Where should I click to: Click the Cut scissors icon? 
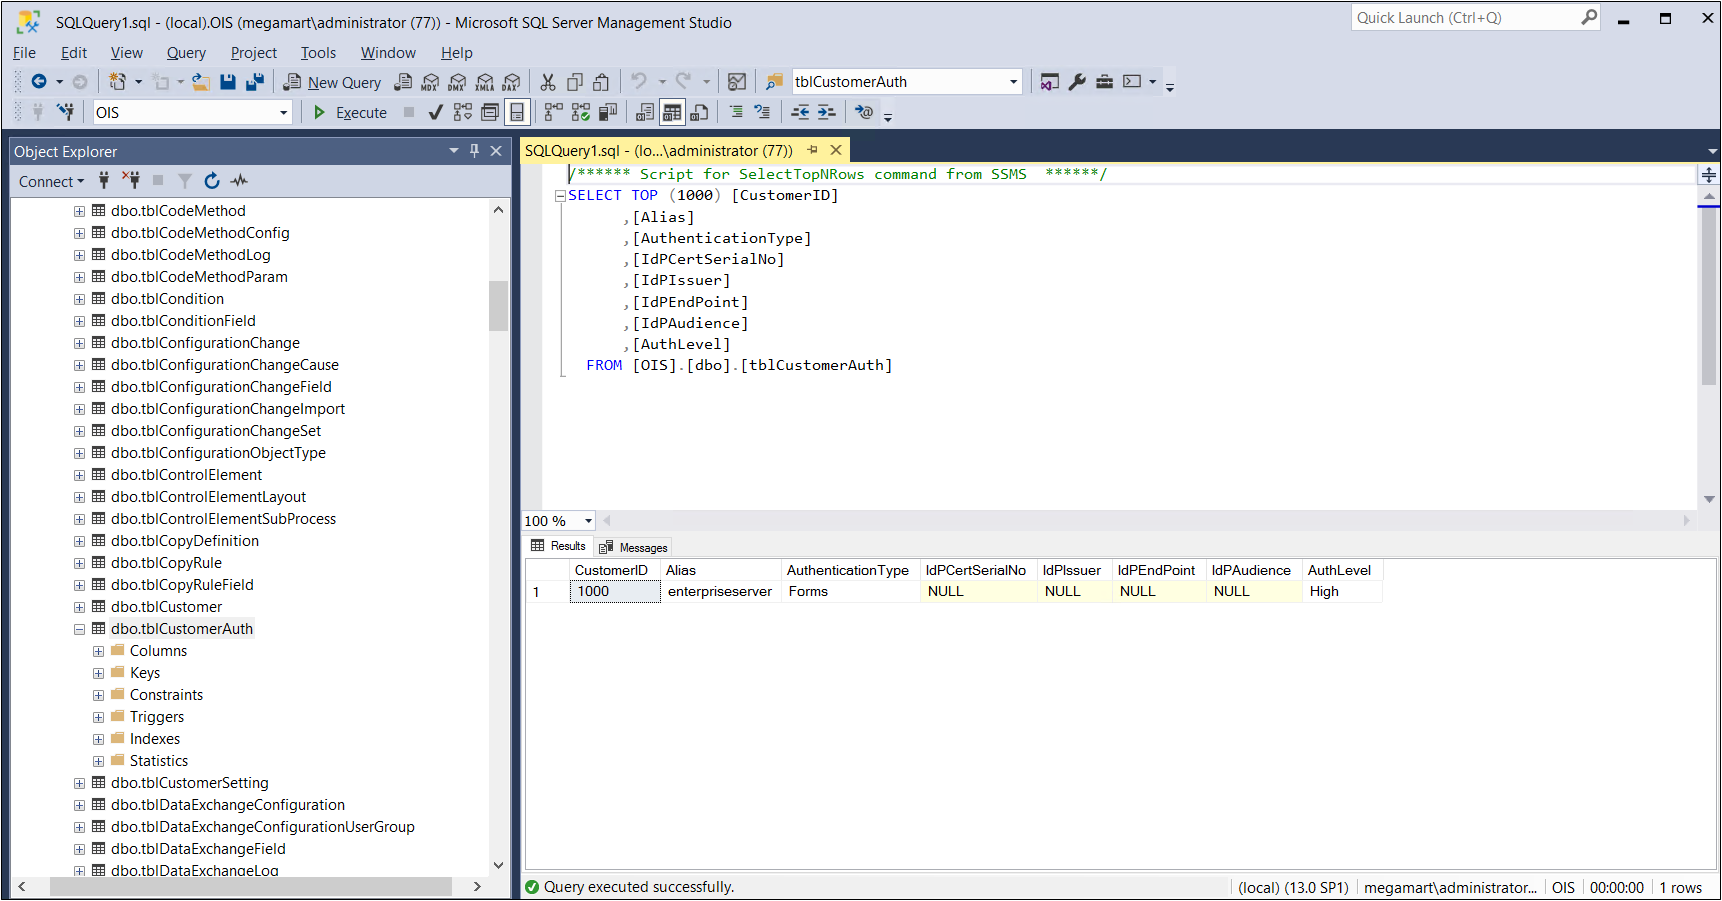click(x=548, y=82)
